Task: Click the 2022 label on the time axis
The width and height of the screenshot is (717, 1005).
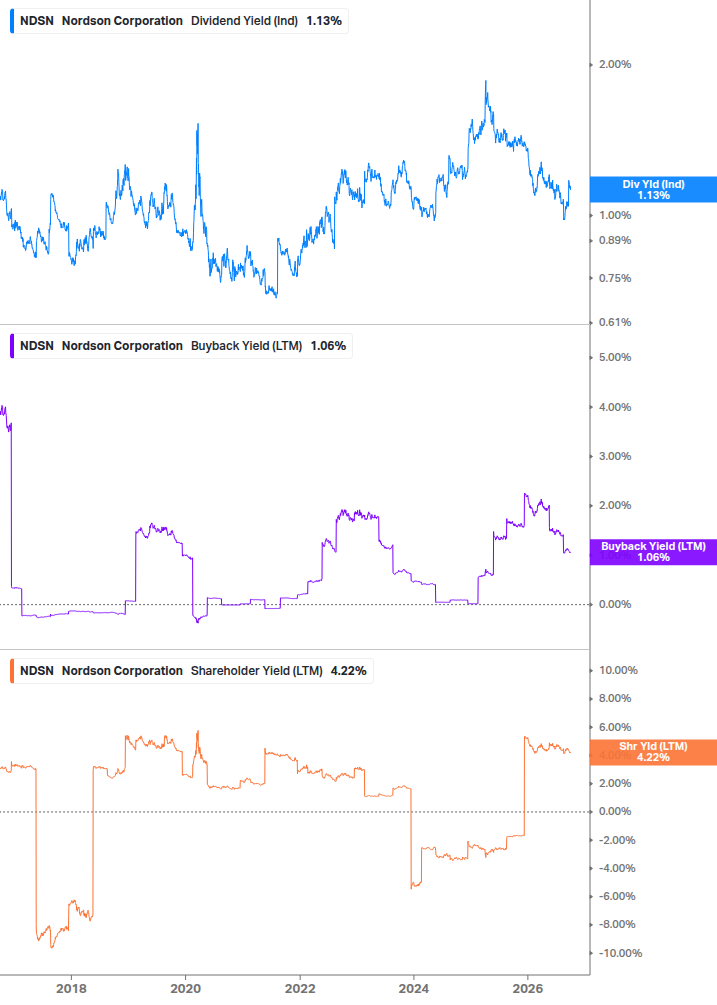Action: click(x=299, y=988)
